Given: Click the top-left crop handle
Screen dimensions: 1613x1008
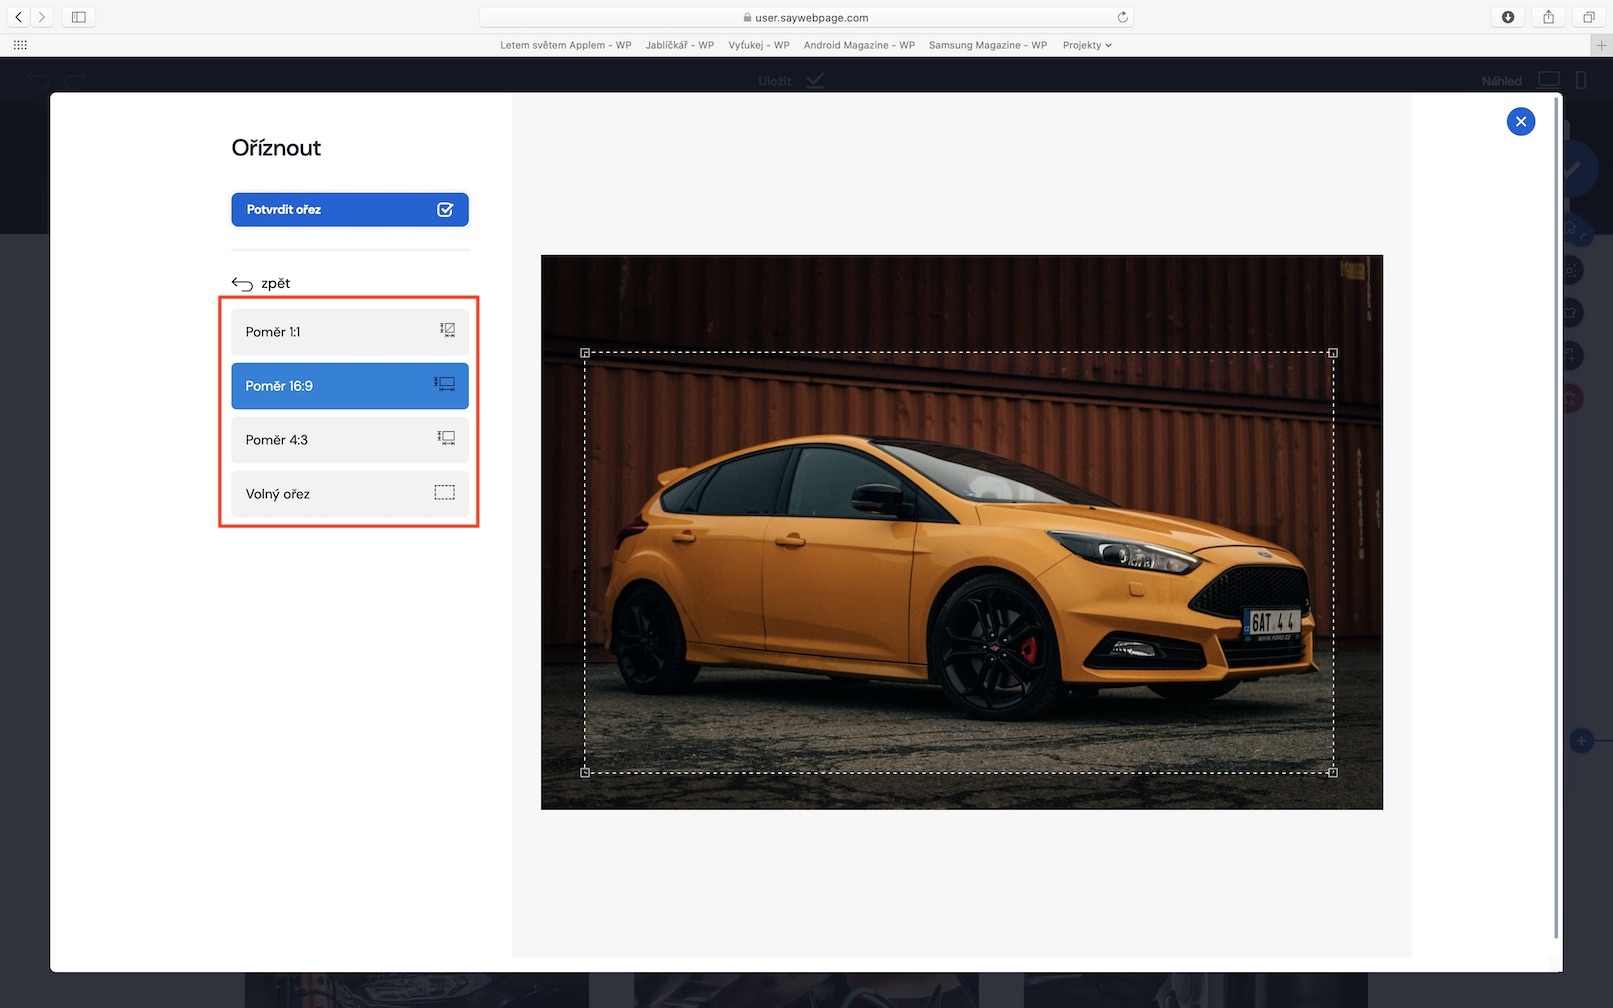Looking at the screenshot, I should click(585, 353).
